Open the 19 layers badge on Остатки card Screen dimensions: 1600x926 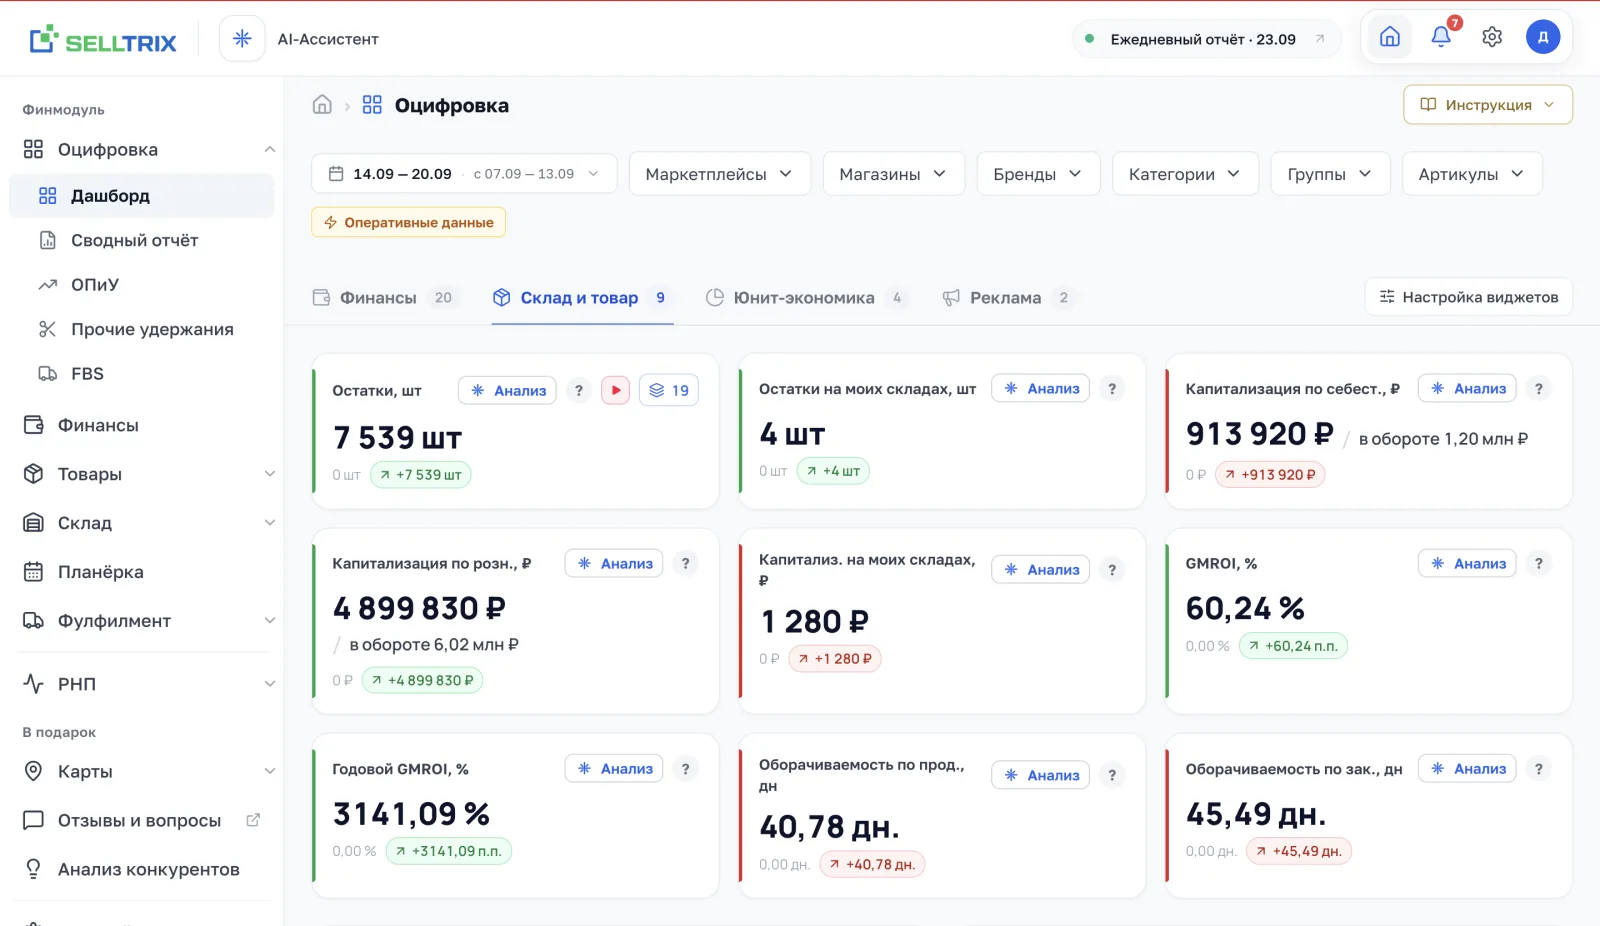click(x=669, y=390)
